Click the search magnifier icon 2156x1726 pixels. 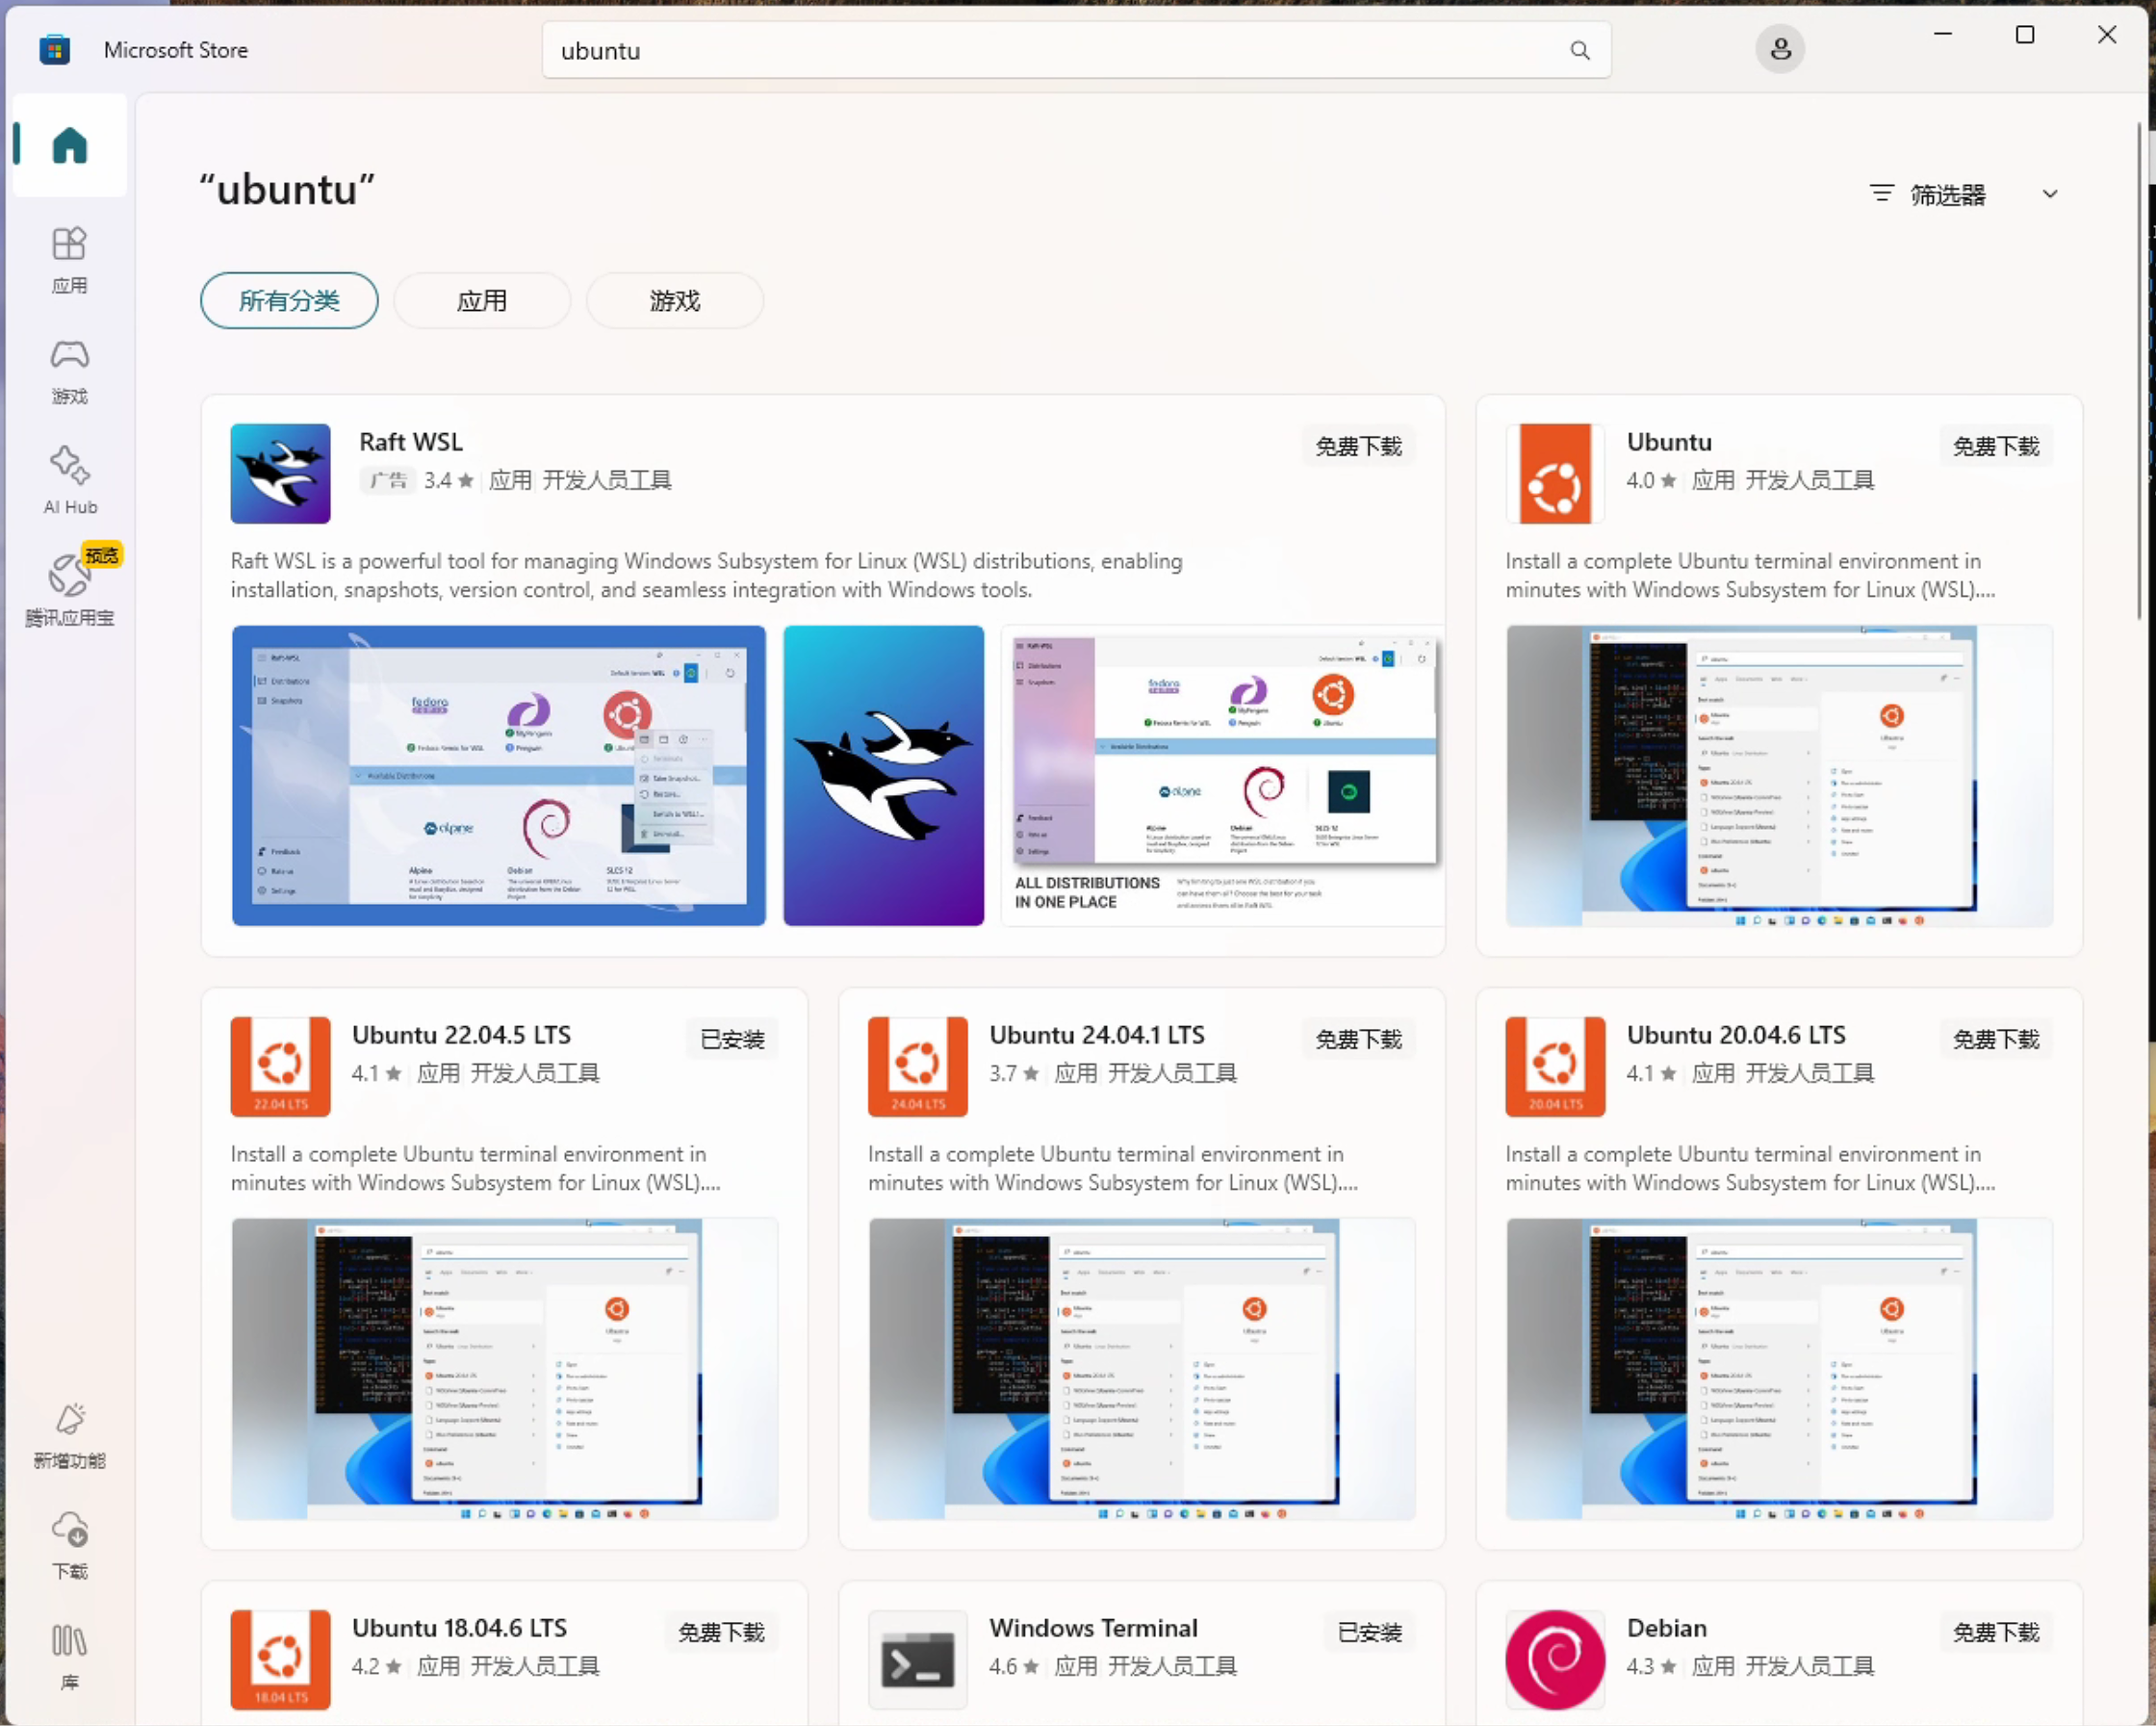coord(1579,51)
